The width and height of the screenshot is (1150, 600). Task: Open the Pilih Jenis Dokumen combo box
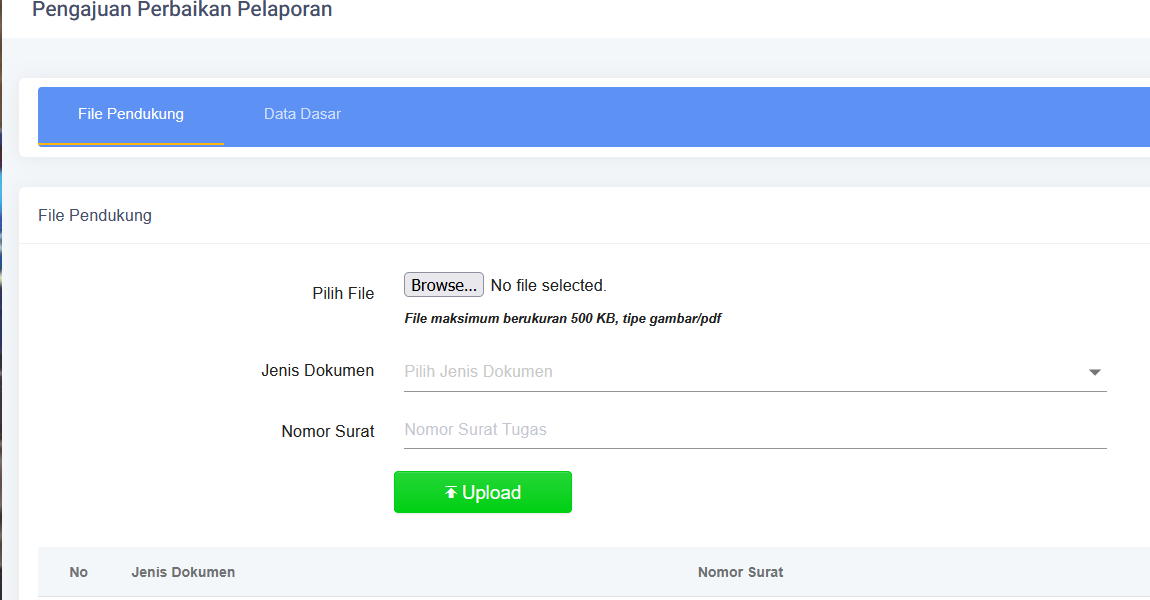(x=755, y=372)
